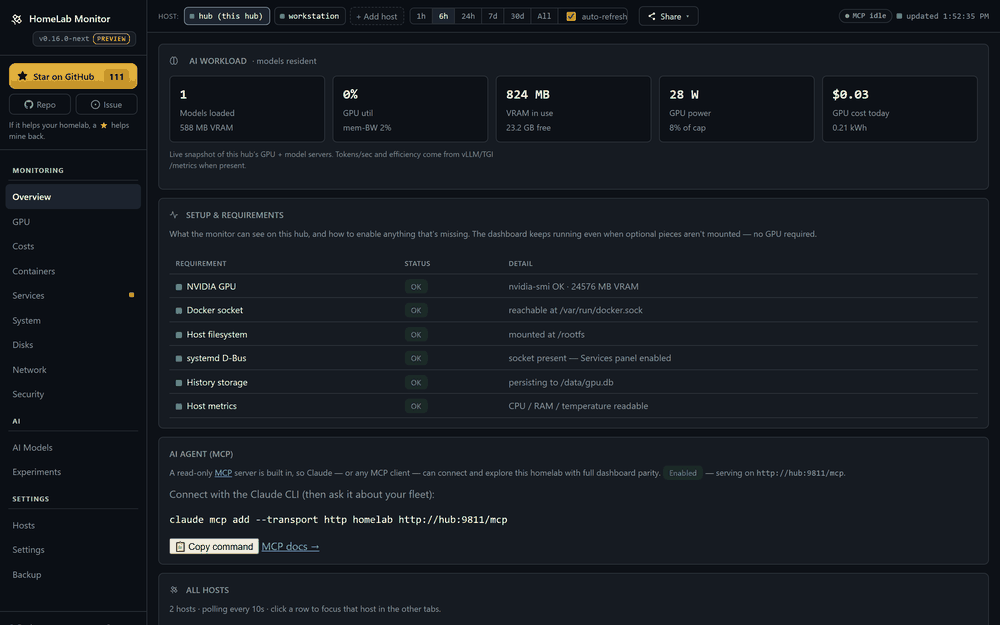The image size is (1000, 625).
Task: Click the MCP idle status badge
Action: 865,16
